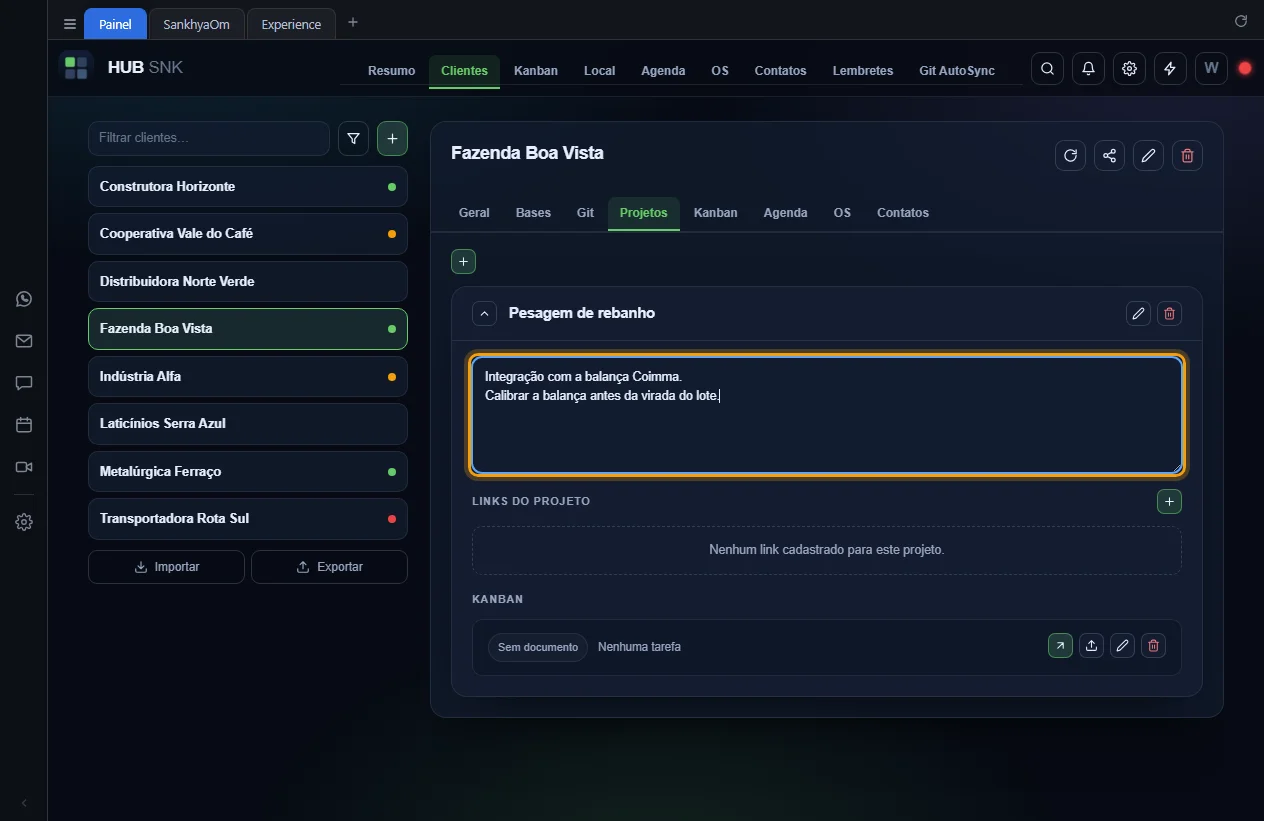The image size is (1264, 821).
Task: Open the Contatos tab of the client
Action: pyautogui.click(x=903, y=213)
